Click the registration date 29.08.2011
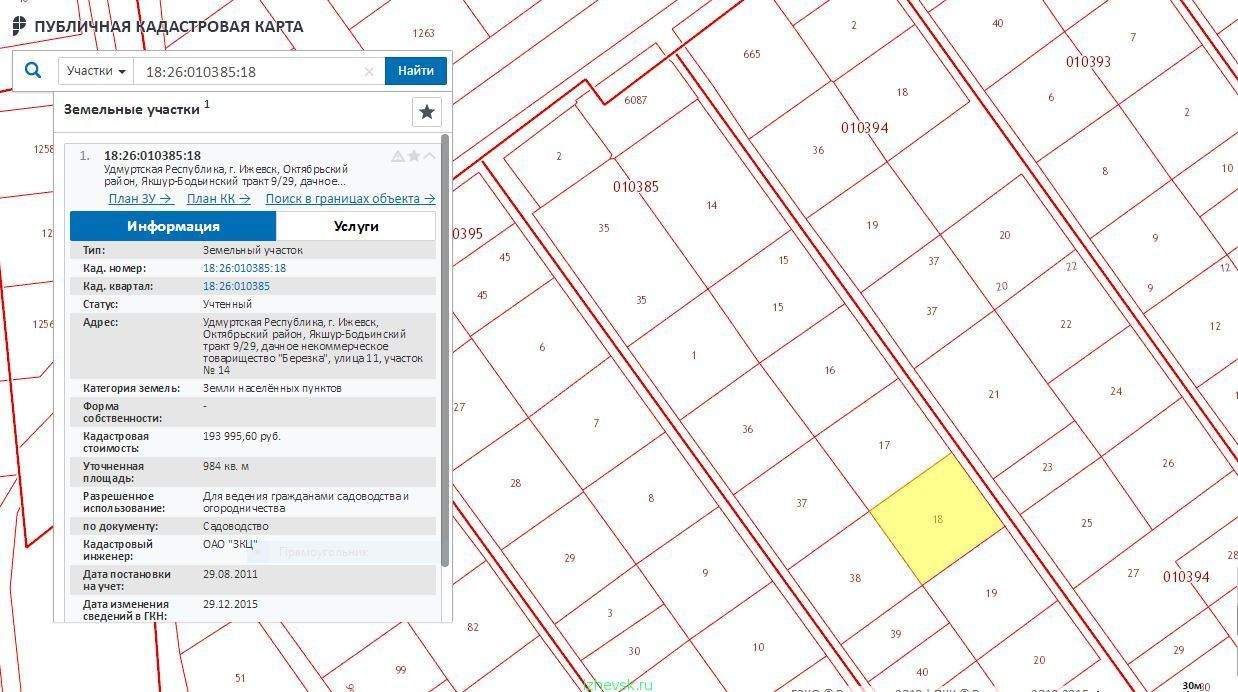Image resolution: width=1238 pixels, height=692 pixels. click(x=230, y=574)
